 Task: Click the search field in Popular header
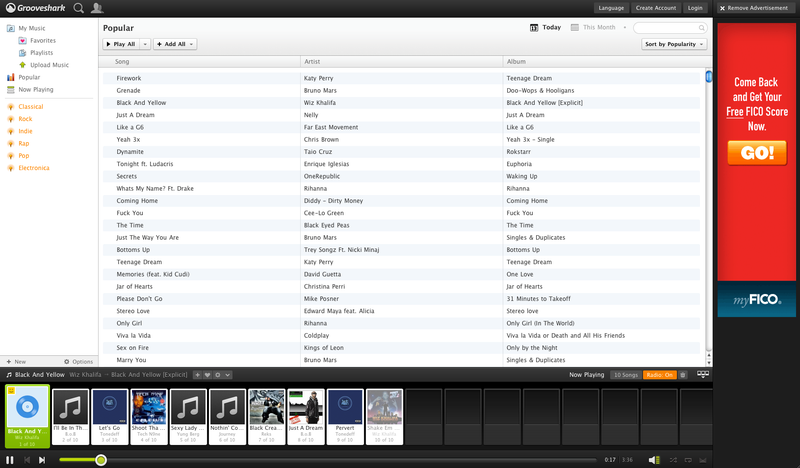[x=670, y=28]
